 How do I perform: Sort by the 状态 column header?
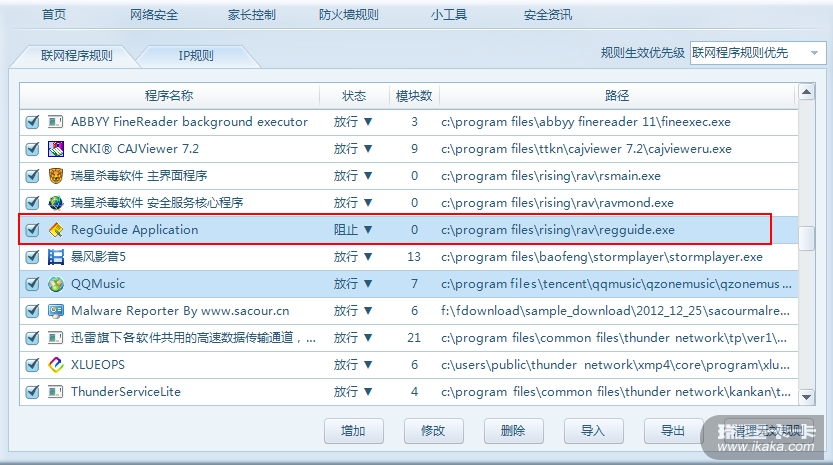point(354,96)
